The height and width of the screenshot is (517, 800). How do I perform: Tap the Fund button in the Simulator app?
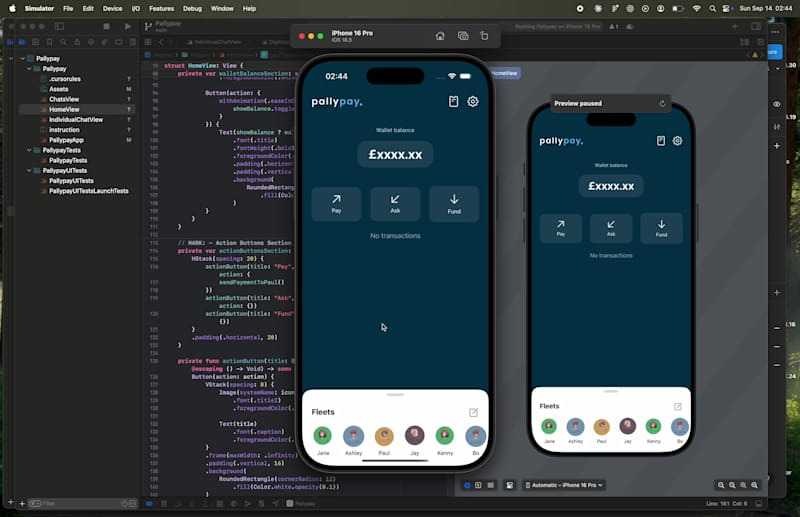point(454,204)
